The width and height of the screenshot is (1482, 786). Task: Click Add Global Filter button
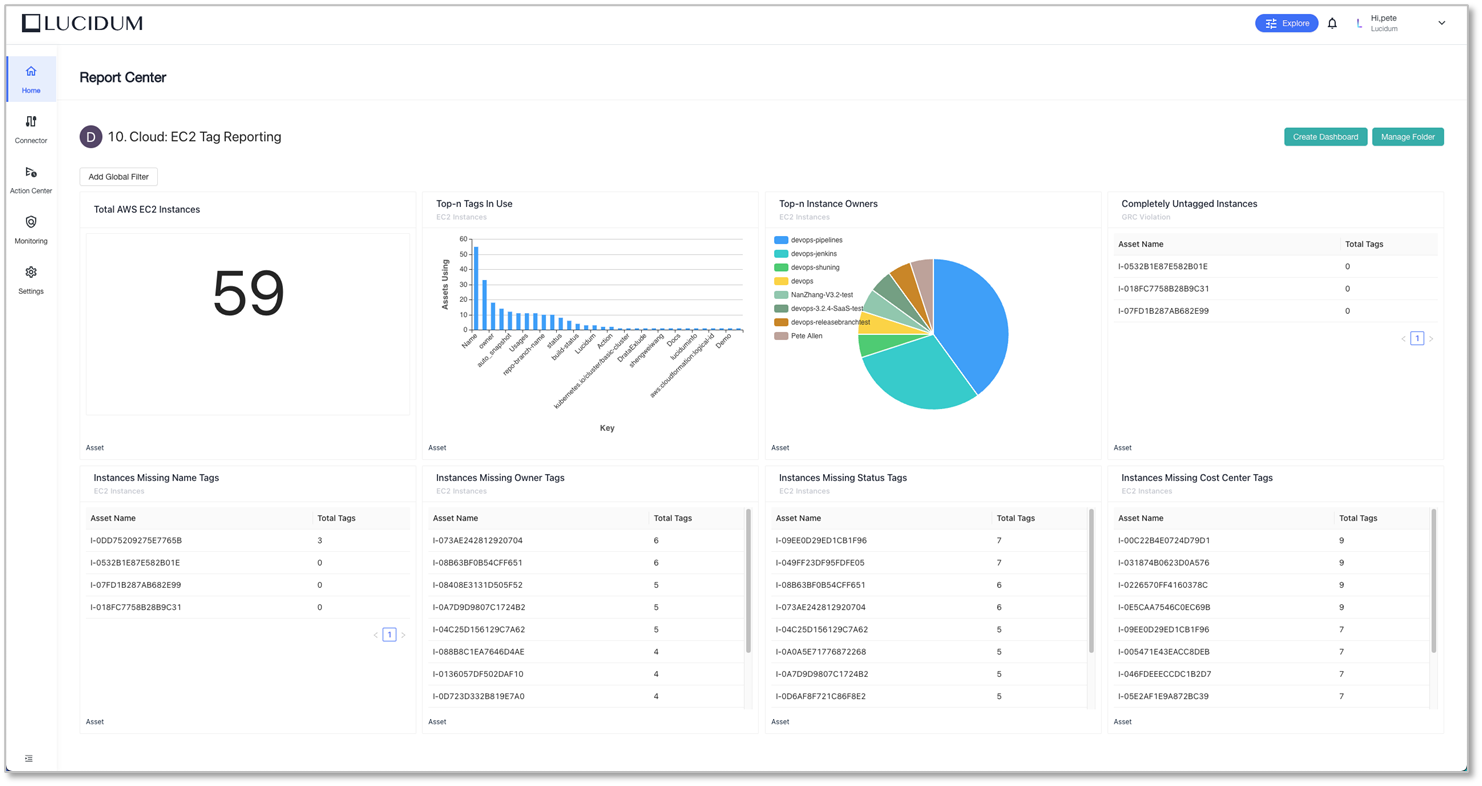point(118,177)
